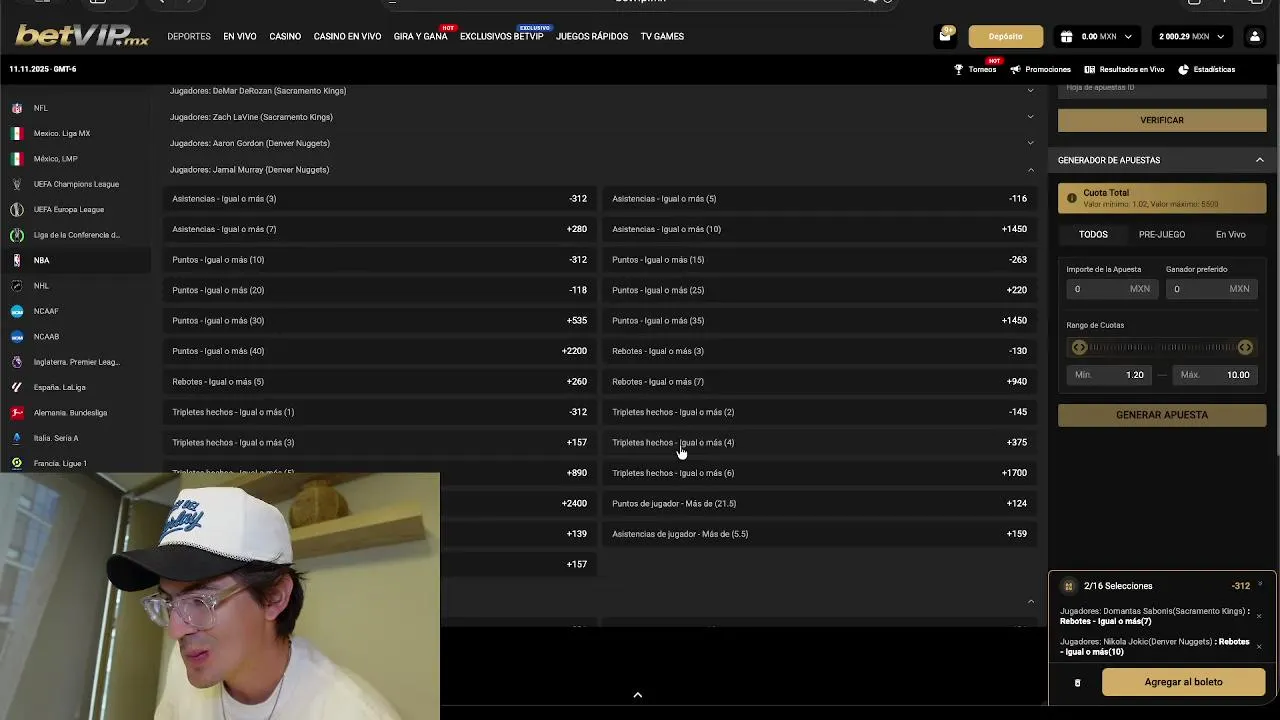Delete all selections with trash icon

pyautogui.click(x=1077, y=683)
